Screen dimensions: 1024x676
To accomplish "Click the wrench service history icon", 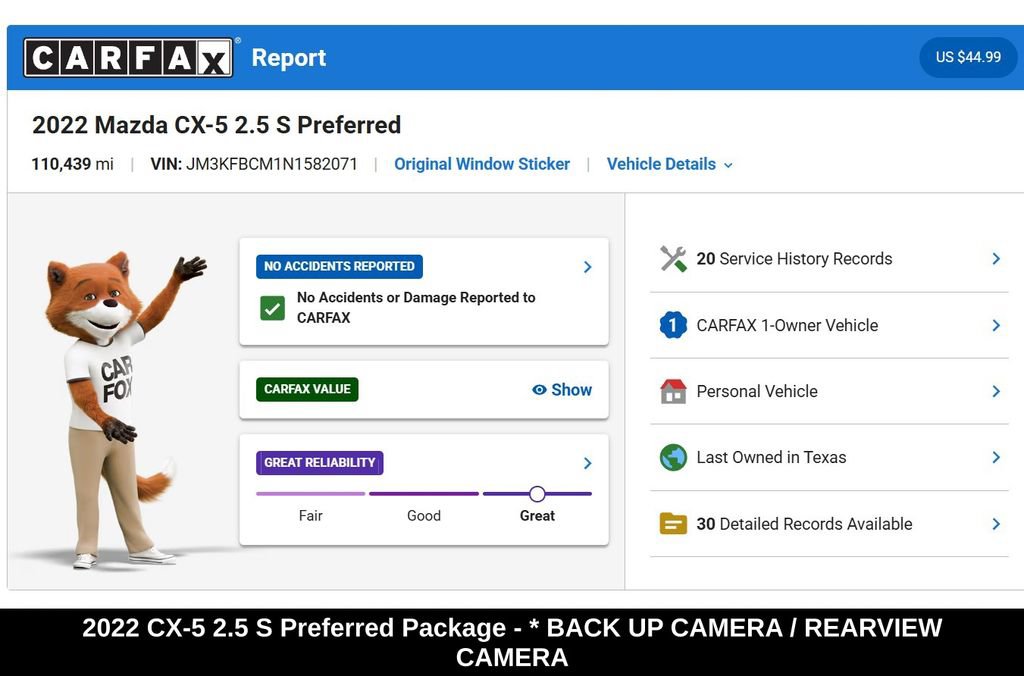I will [x=673, y=259].
